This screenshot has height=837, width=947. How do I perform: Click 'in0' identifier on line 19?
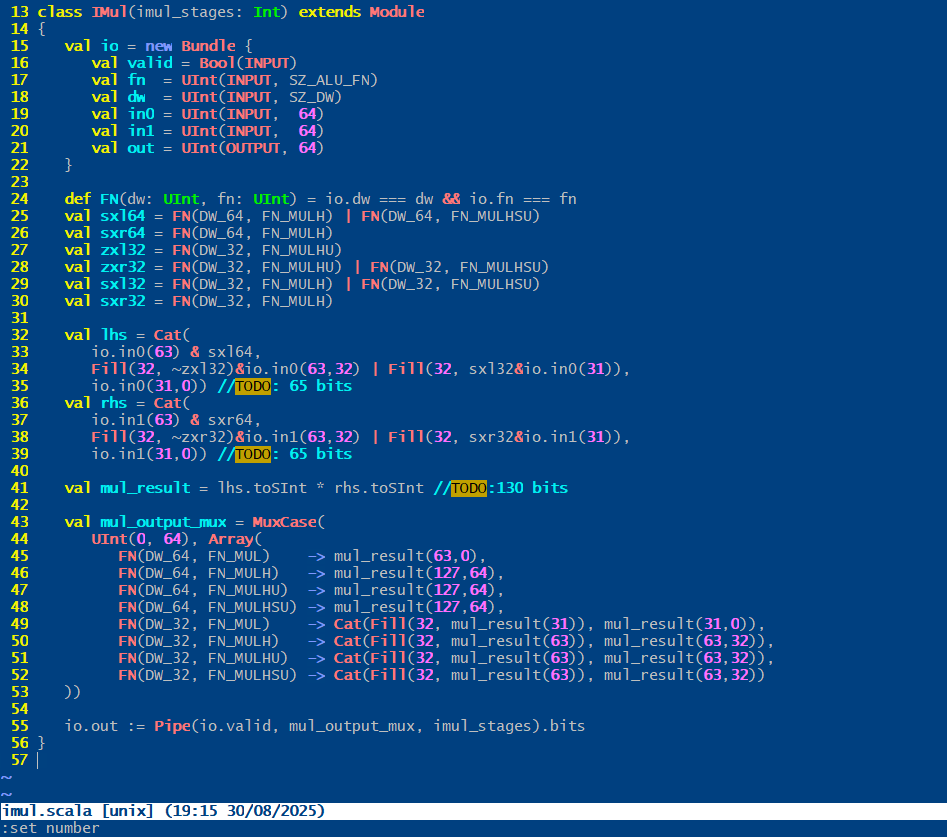click(x=141, y=114)
